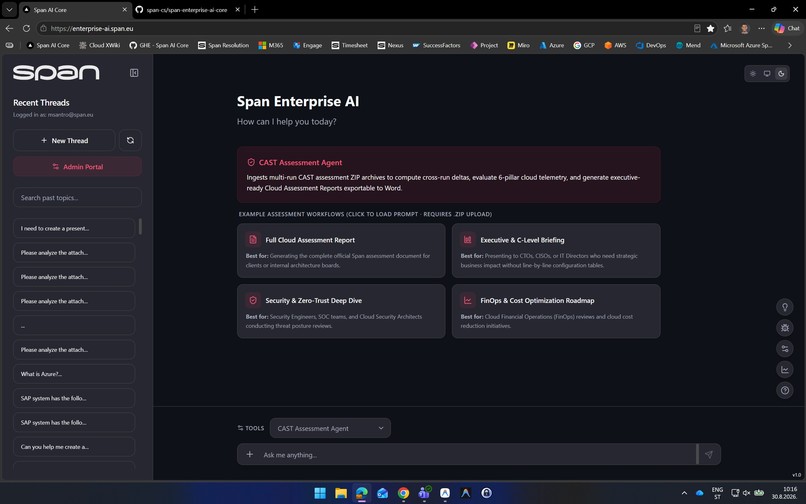This screenshot has height=504, width=806.
Task: Open the CAST Assessment Agent tools dropdown
Action: pos(330,428)
